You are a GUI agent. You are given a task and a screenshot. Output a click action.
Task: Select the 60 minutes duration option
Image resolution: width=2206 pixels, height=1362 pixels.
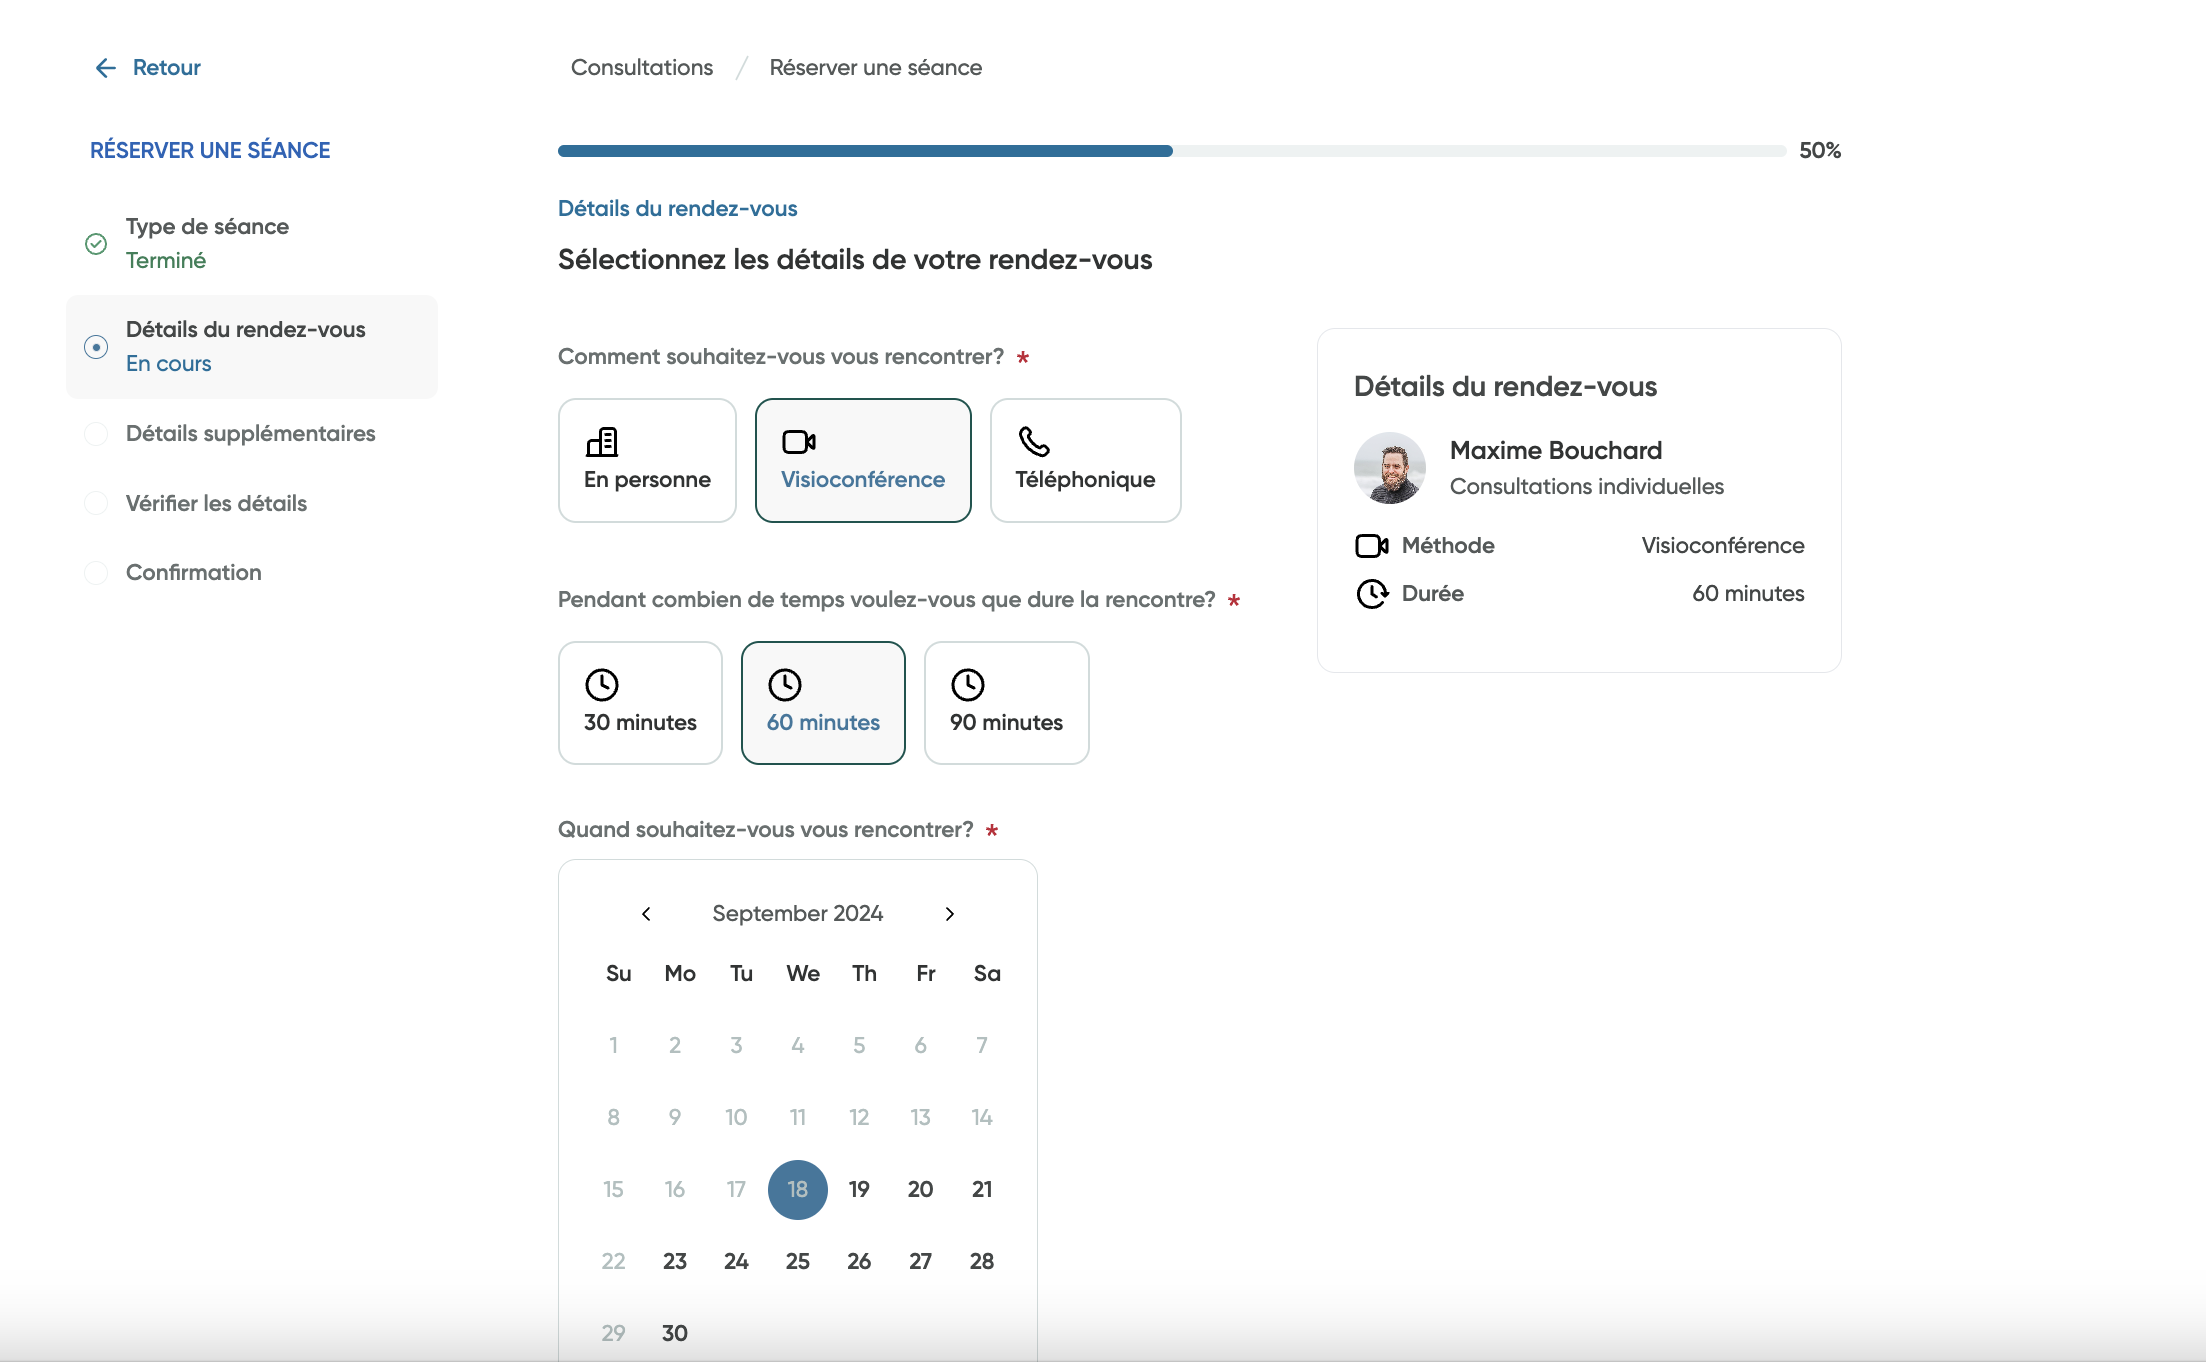(x=822, y=702)
